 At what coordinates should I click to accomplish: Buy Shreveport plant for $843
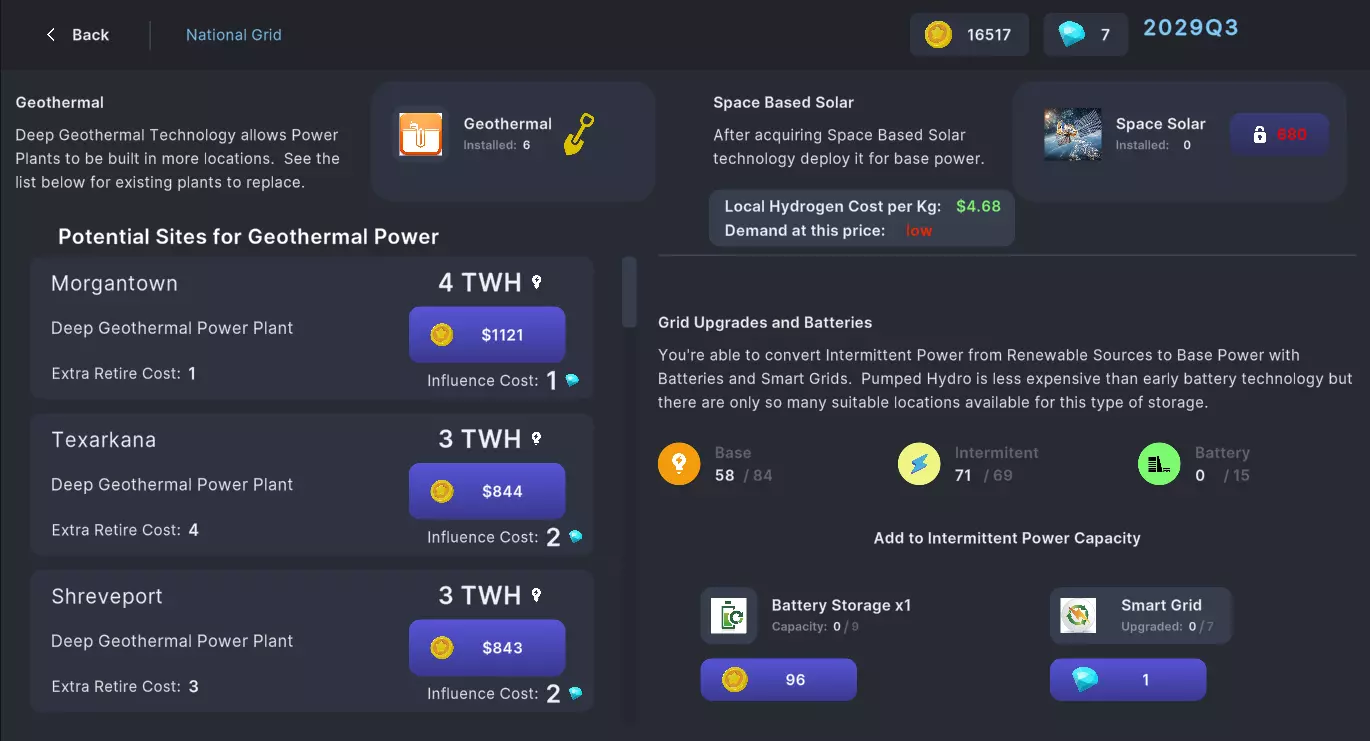[x=487, y=648]
